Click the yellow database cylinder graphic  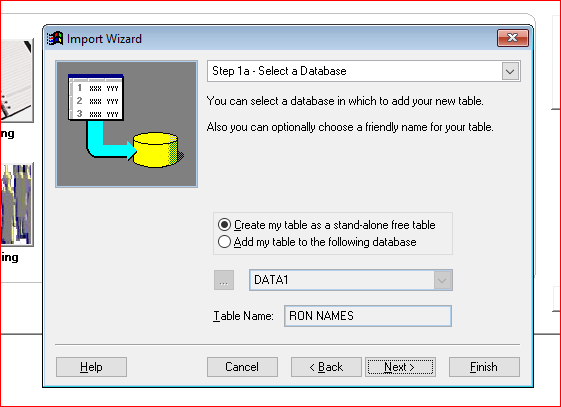156,149
